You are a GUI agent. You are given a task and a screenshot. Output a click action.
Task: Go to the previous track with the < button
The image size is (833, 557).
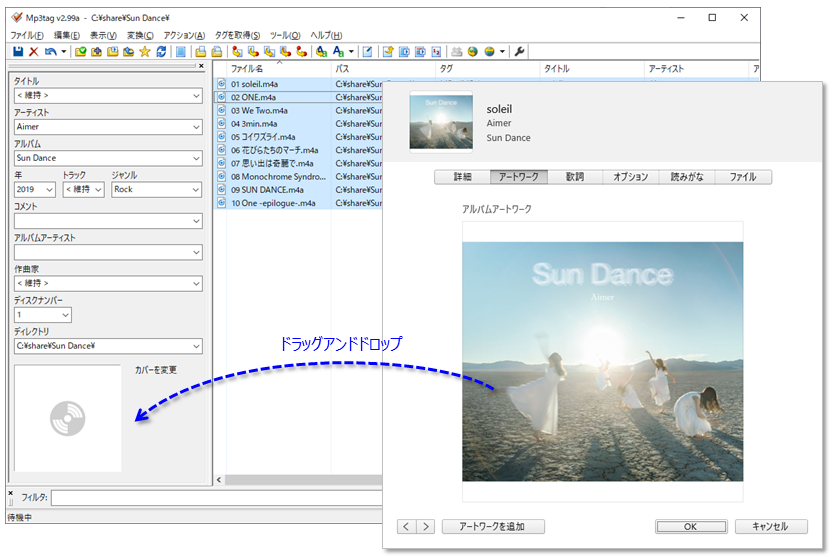coord(406,527)
